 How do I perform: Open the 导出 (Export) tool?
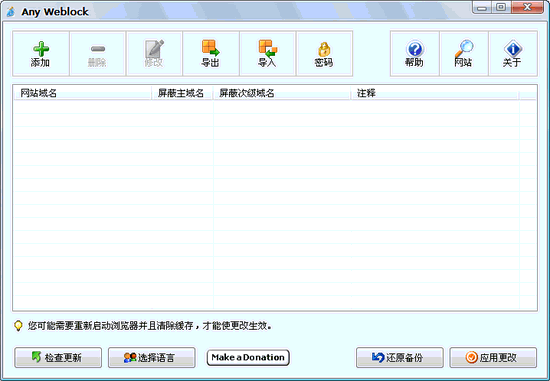(x=211, y=54)
